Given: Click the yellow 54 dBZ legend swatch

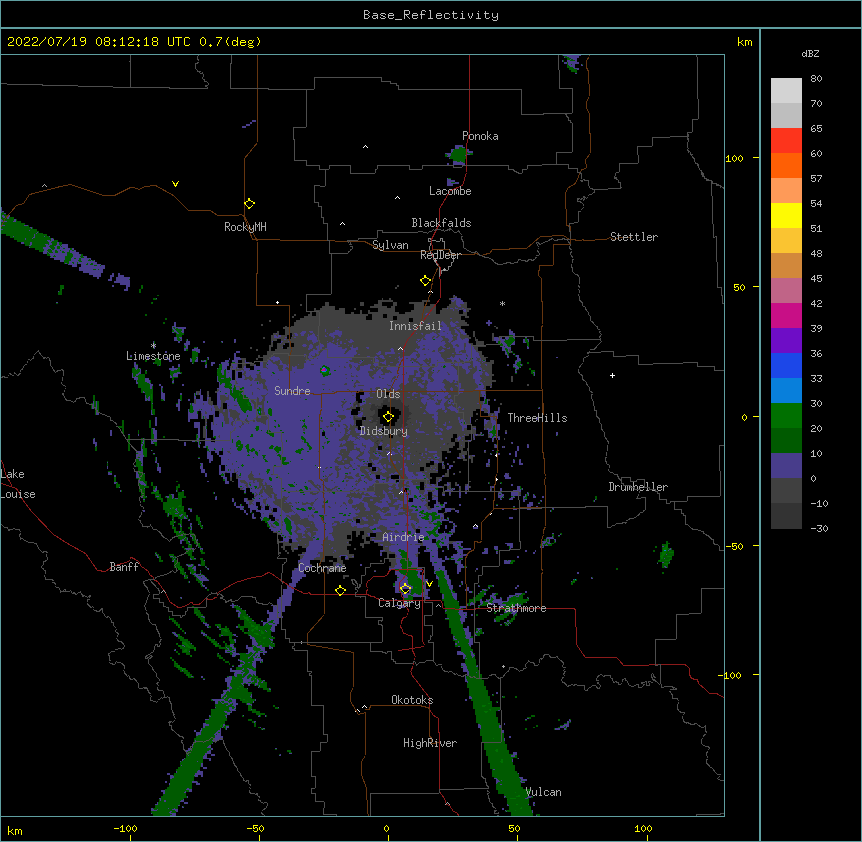Looking at the screenshot, I should point(786,215).
